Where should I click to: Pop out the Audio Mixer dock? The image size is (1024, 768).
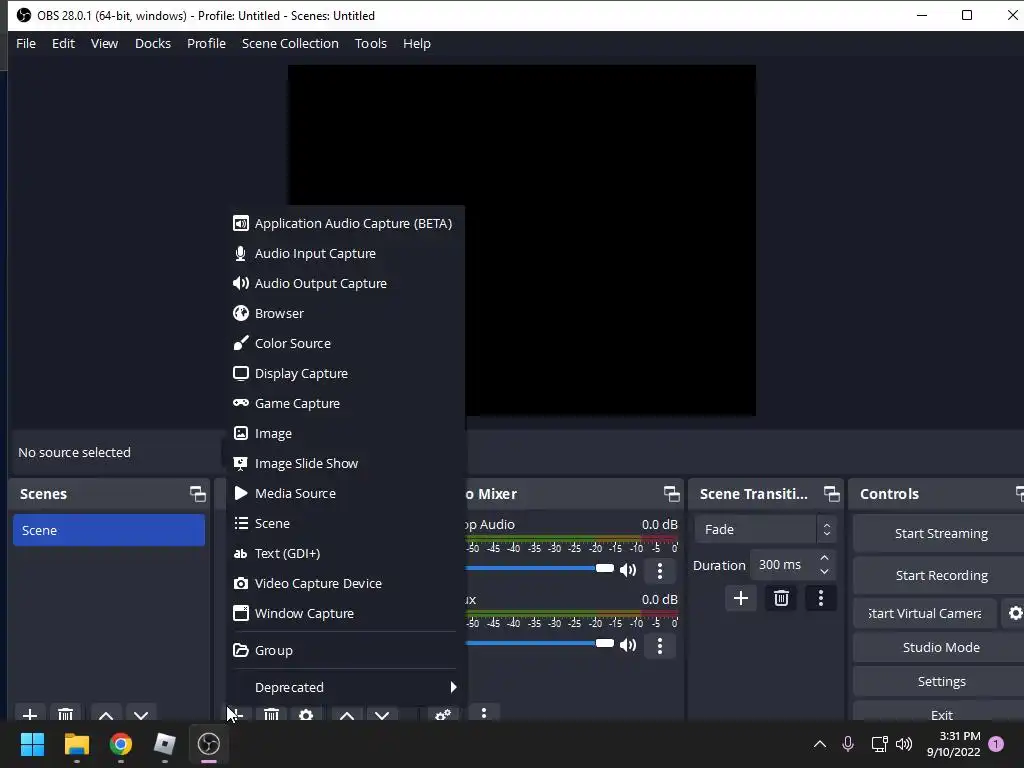[x=671, y=494]
